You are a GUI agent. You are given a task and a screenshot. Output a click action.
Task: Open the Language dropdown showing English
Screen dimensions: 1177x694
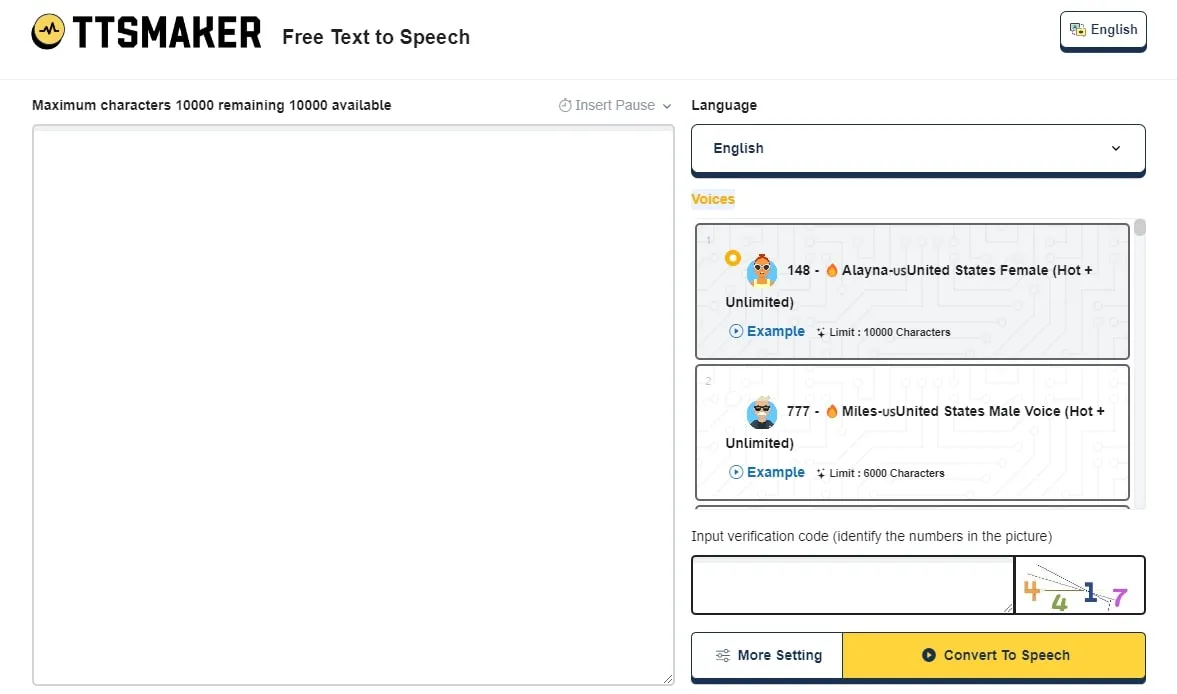click(917, 148)
